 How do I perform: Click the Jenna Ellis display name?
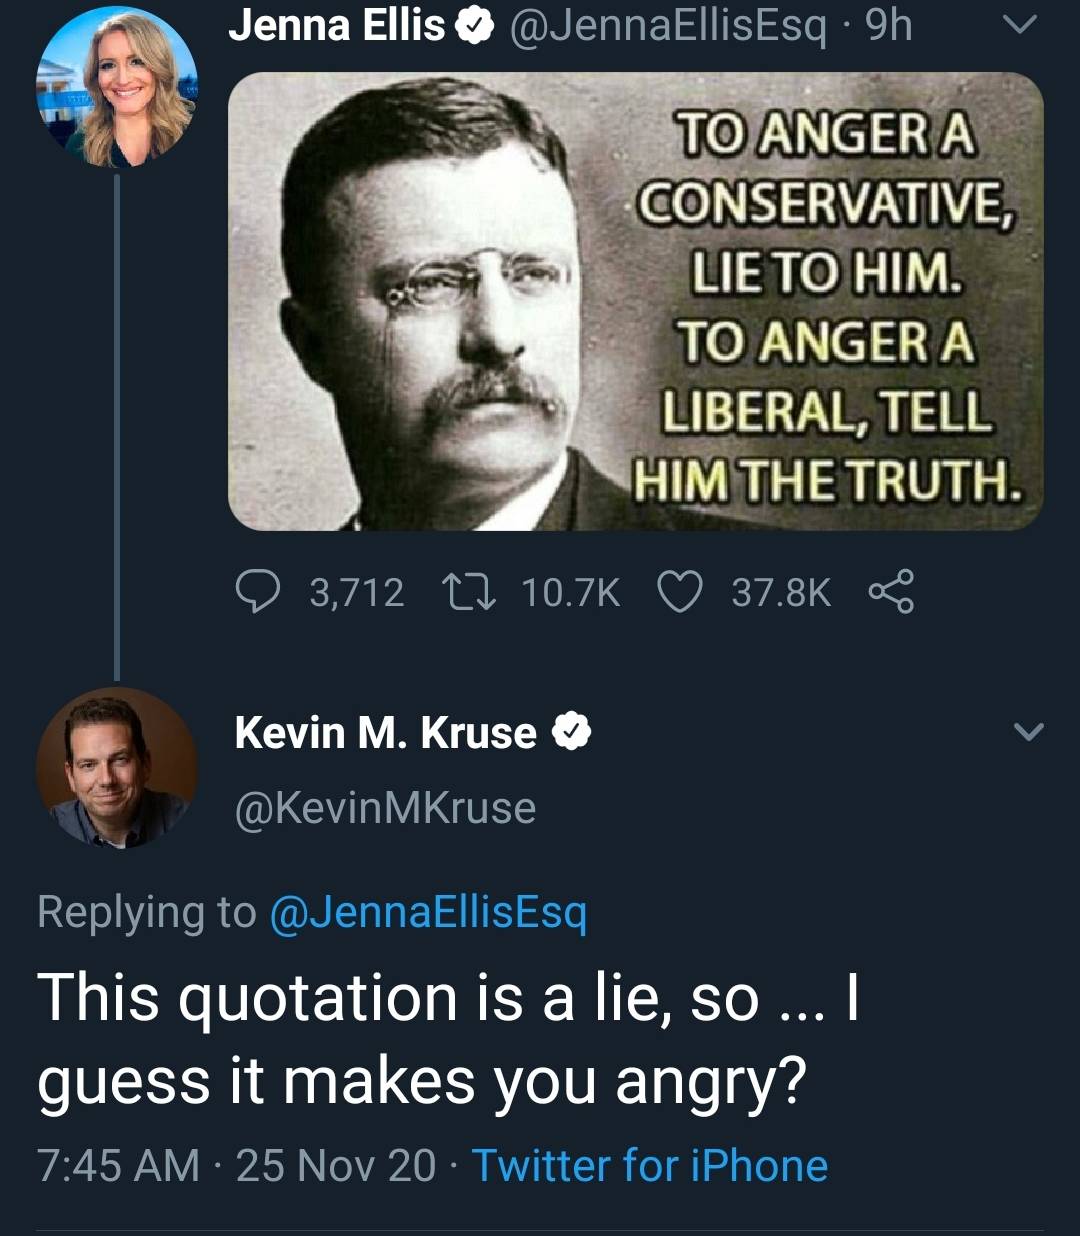click(336, 27)
